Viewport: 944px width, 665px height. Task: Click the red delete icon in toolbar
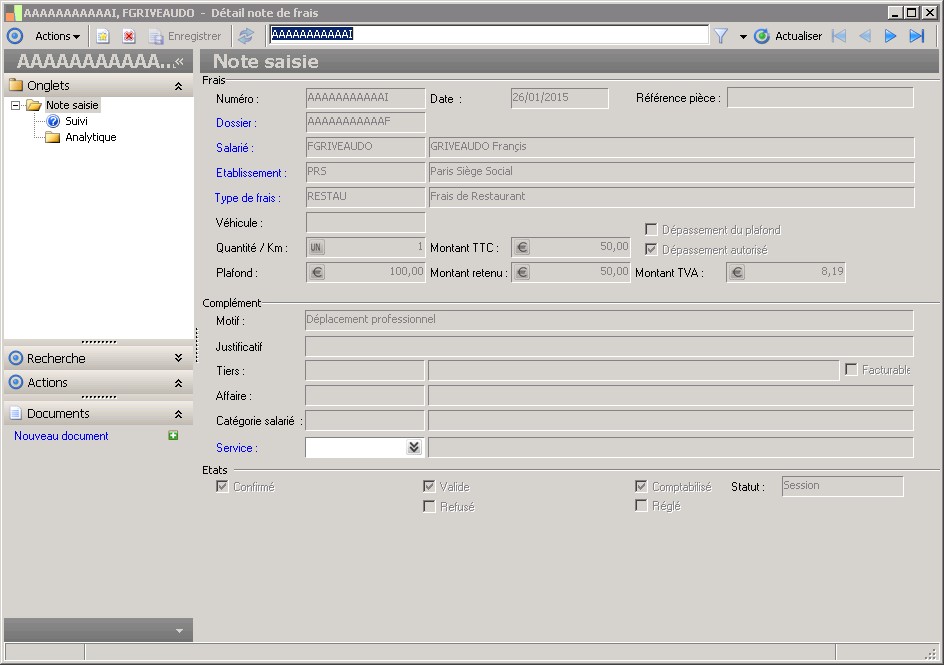pyautogui.click(x=129, y=36)
